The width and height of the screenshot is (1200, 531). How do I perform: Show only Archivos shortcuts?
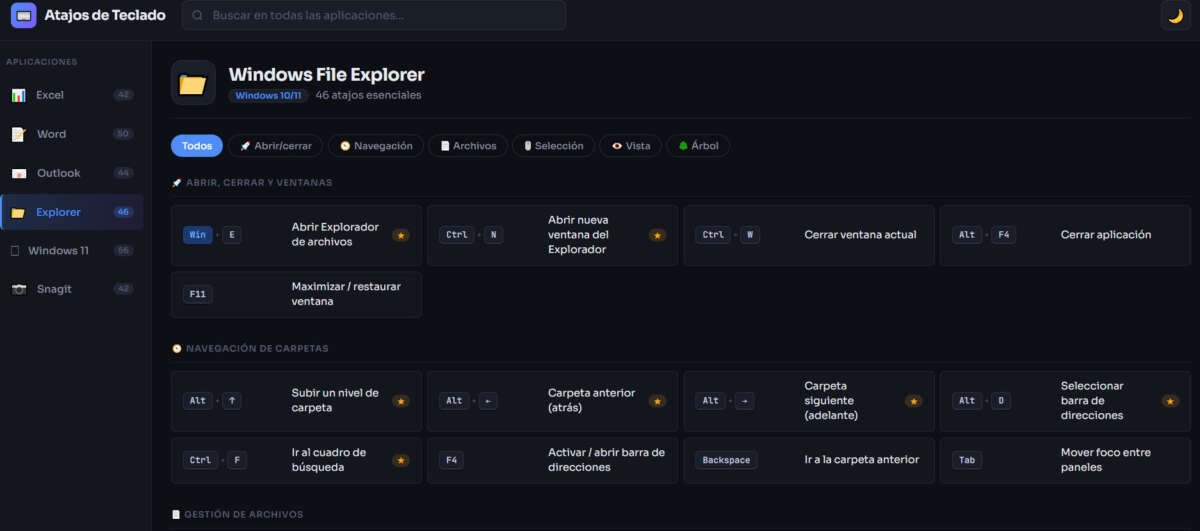[x=467, y=146]
